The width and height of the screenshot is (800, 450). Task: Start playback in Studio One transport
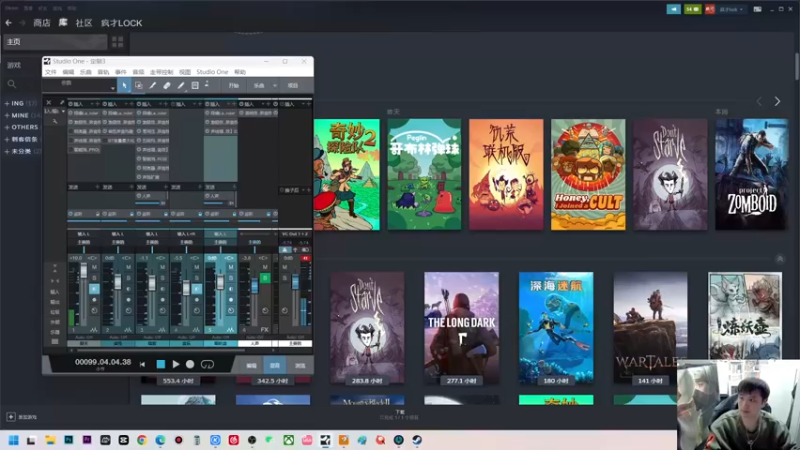176,364
